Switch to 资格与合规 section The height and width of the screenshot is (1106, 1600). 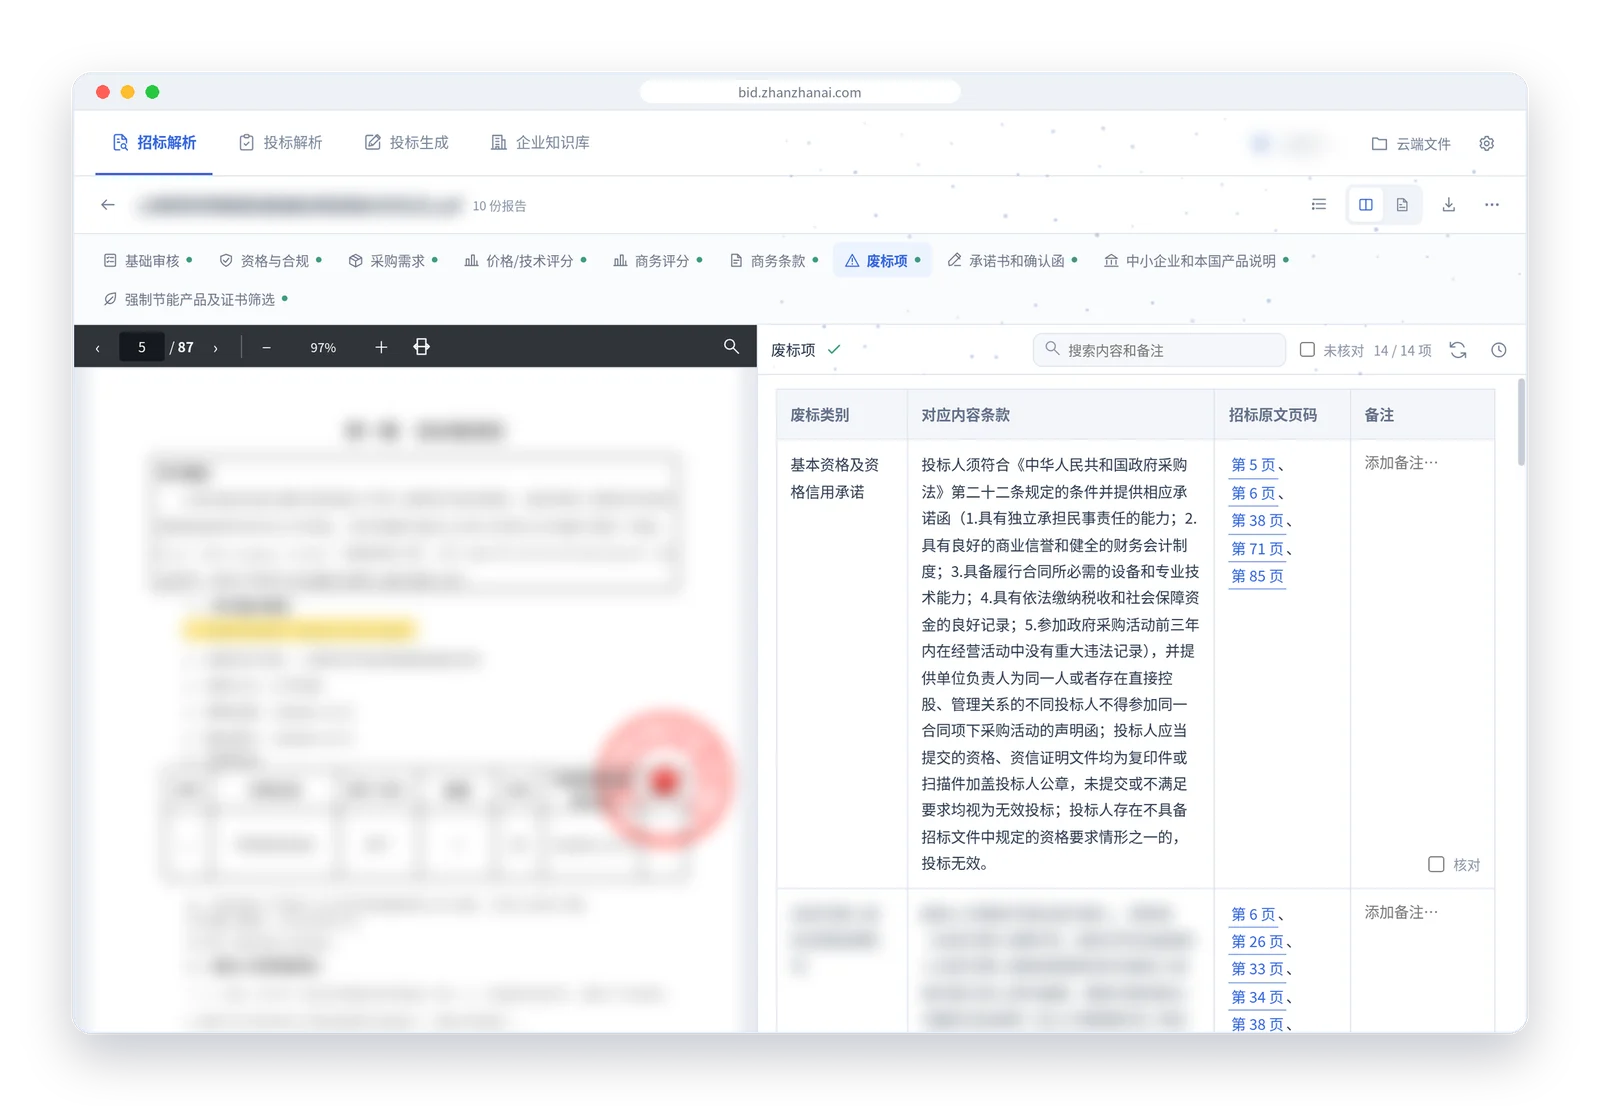(x=270, y=261)
